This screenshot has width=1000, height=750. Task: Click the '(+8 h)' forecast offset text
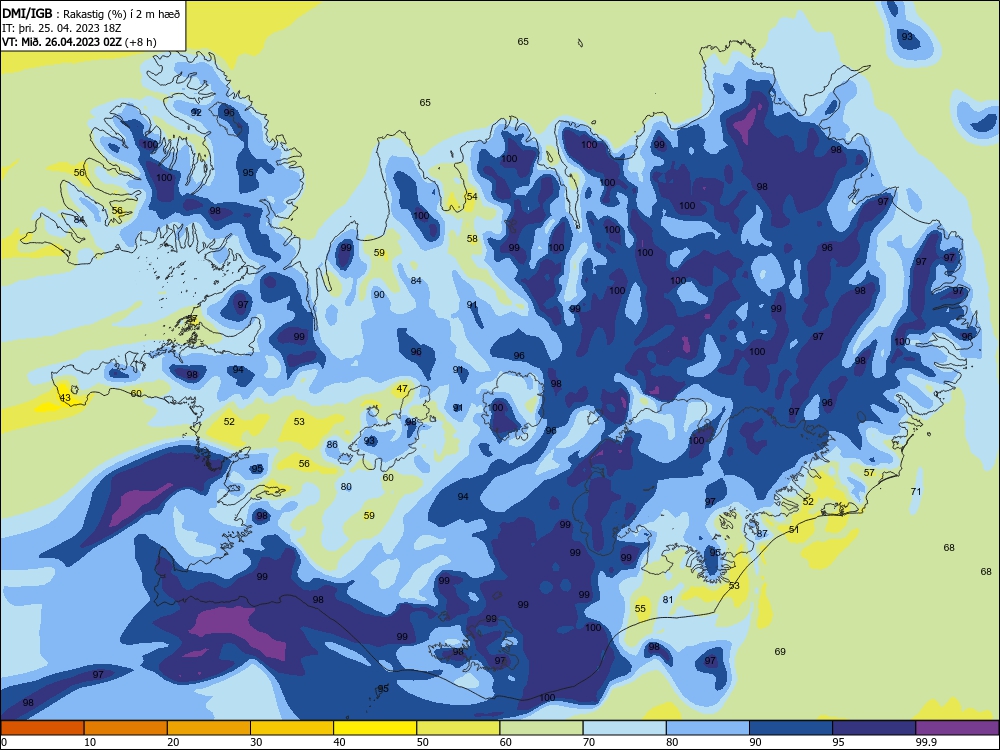[x=141, y=42]
